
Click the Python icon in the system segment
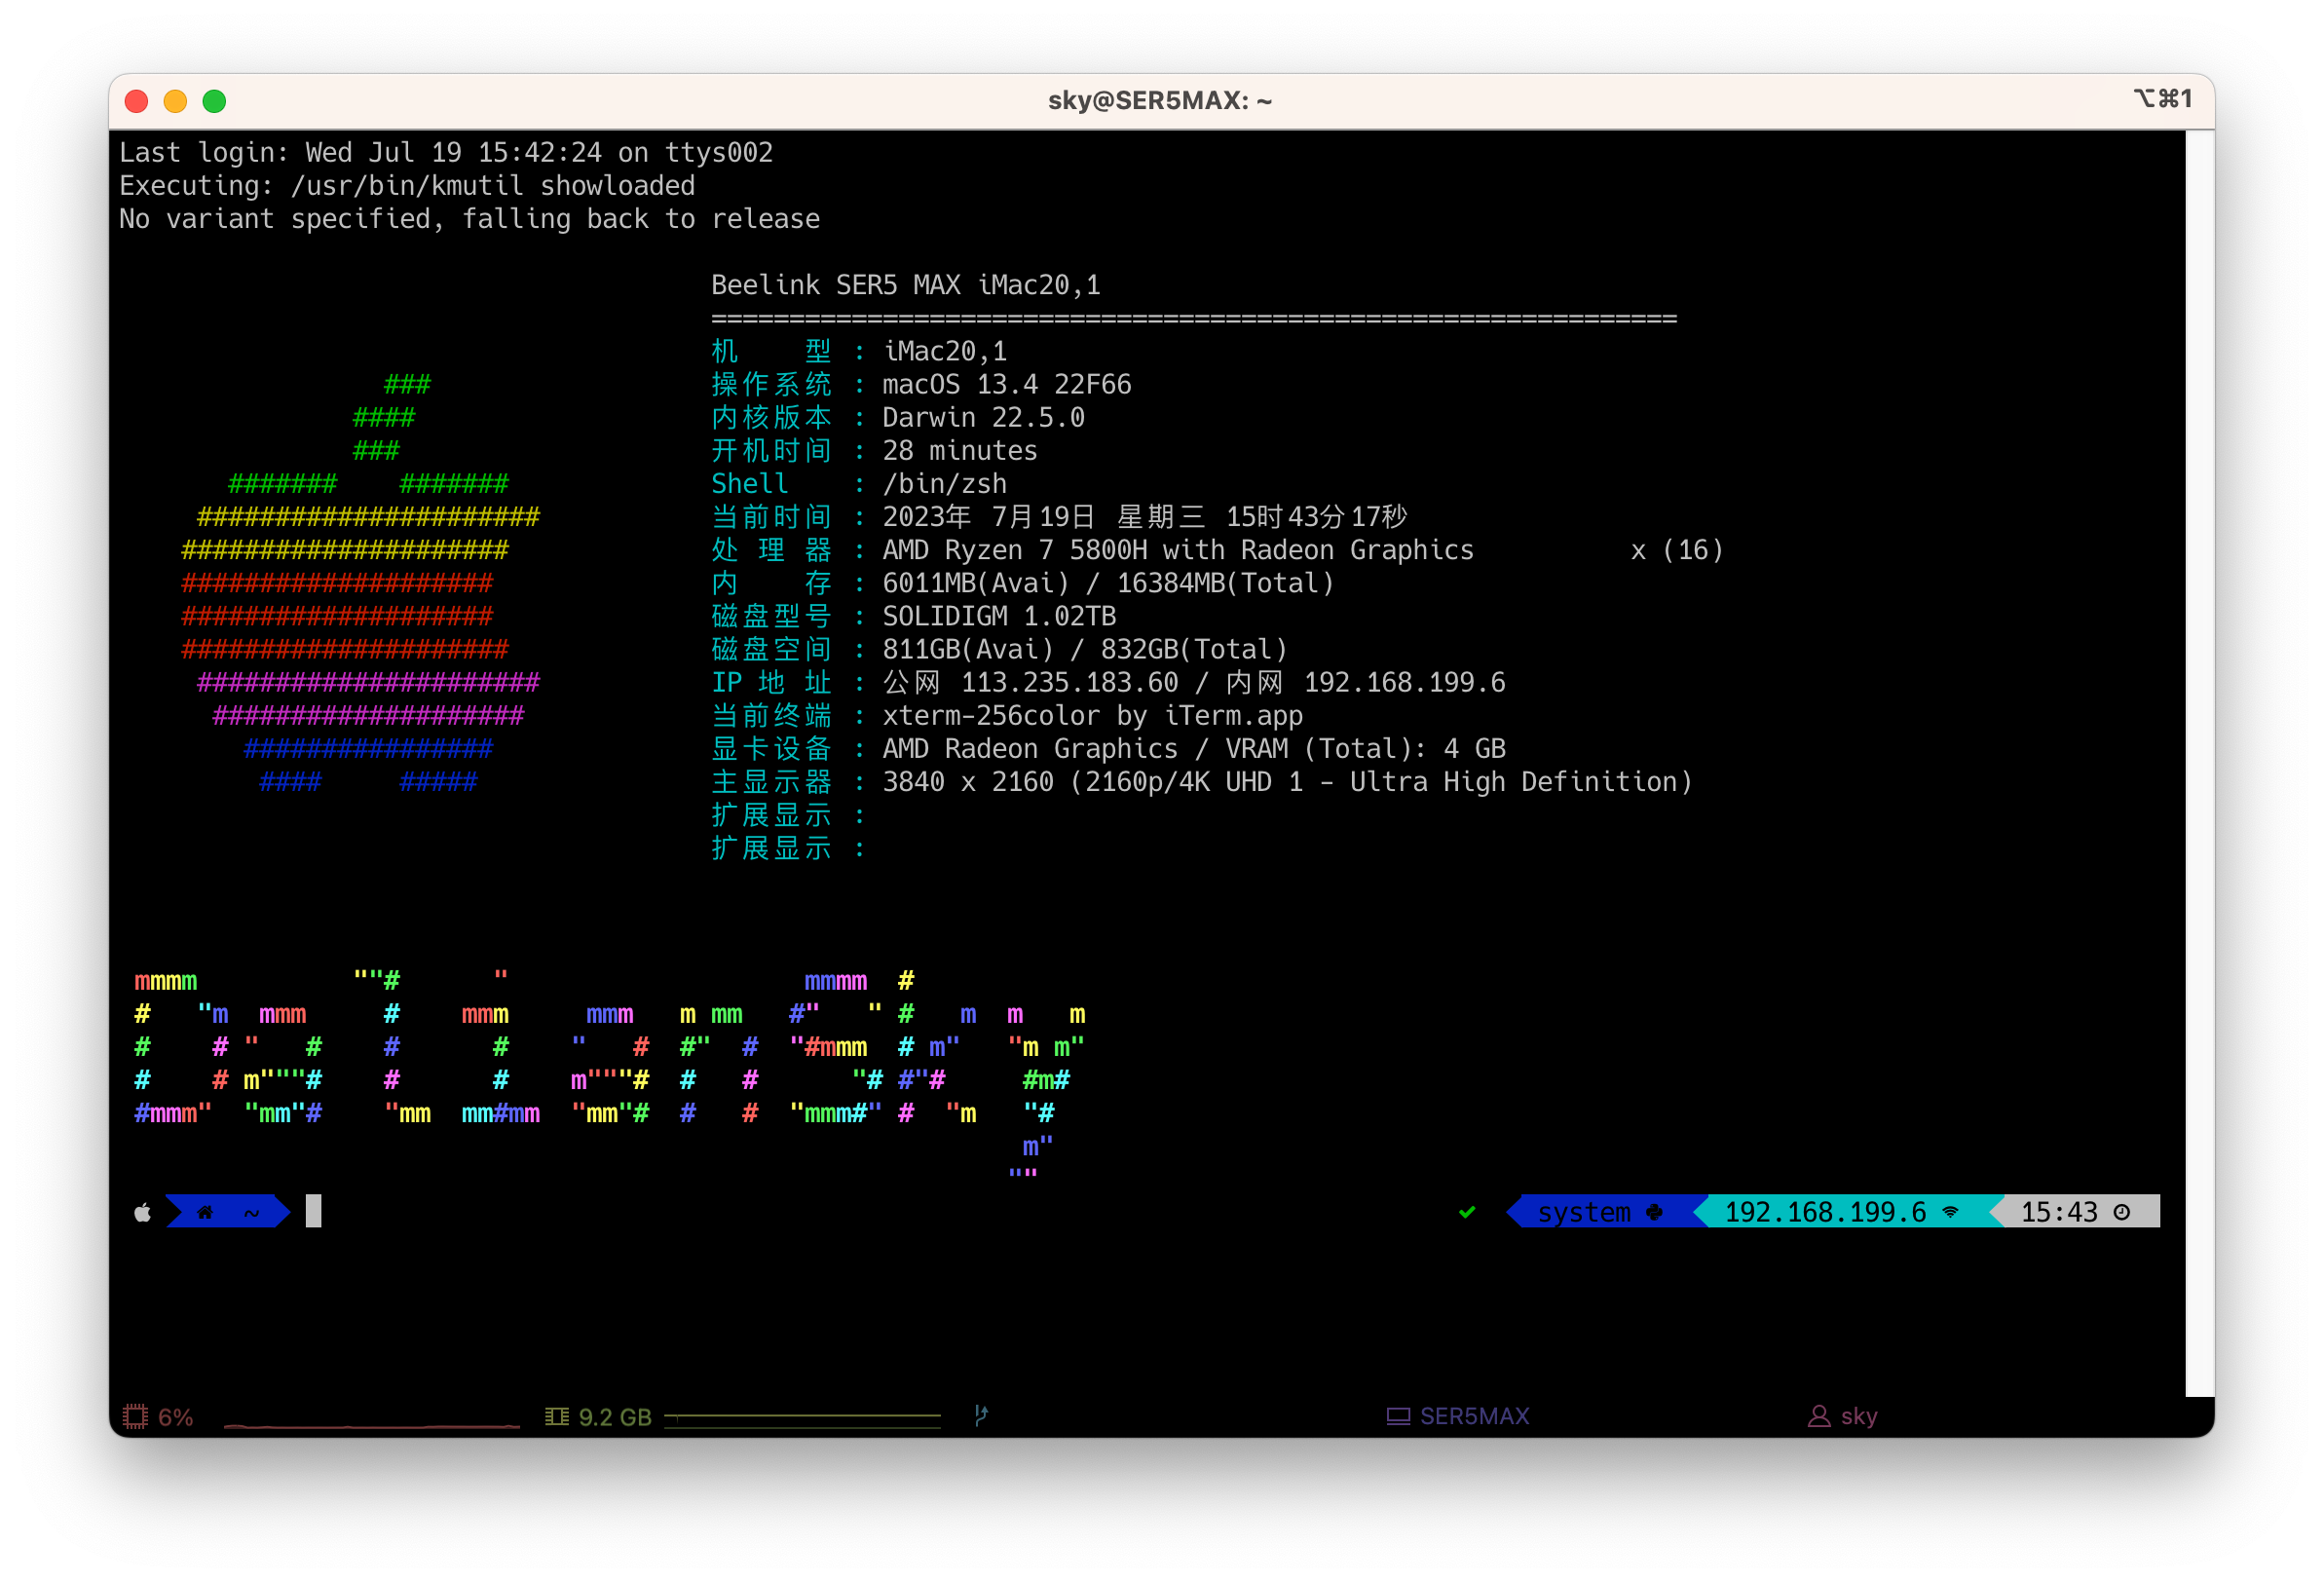click(1655, 1212)
